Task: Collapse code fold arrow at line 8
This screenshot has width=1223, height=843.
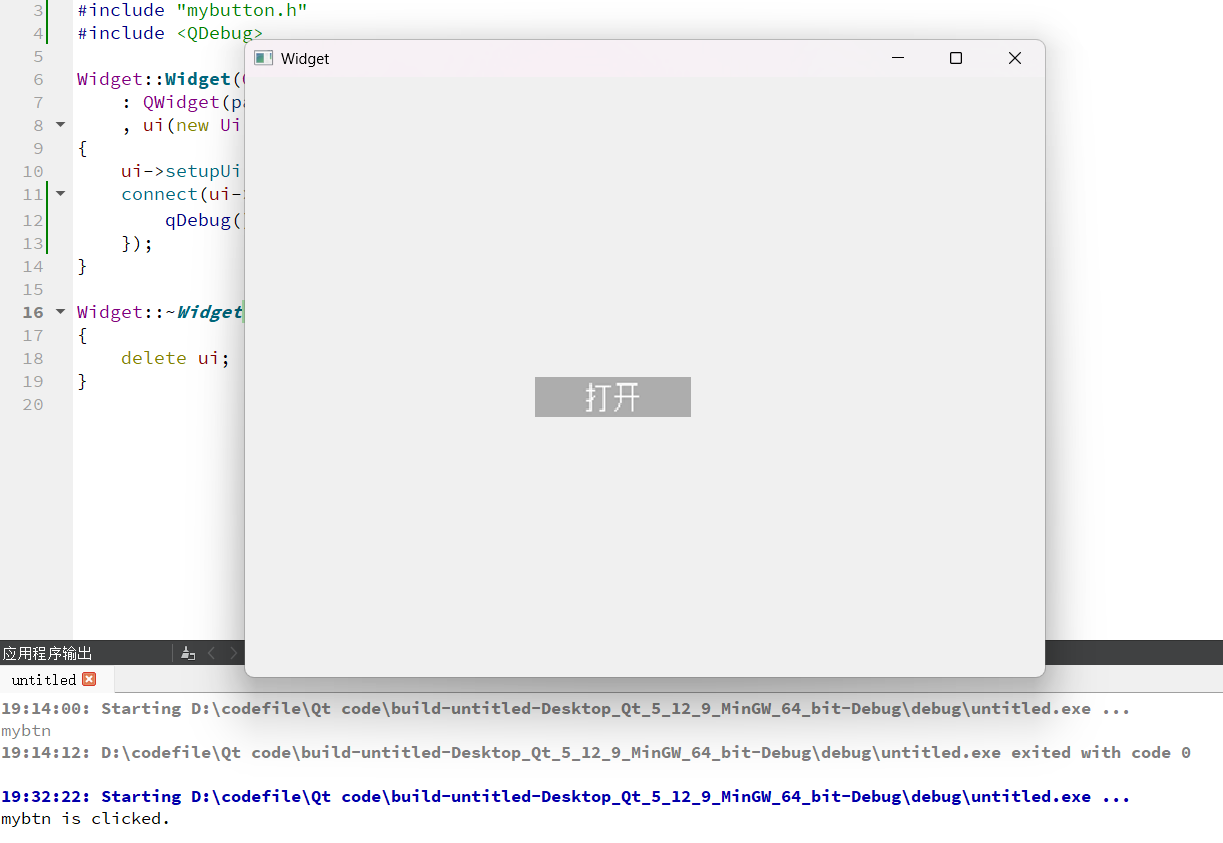Action: point(60,124)
